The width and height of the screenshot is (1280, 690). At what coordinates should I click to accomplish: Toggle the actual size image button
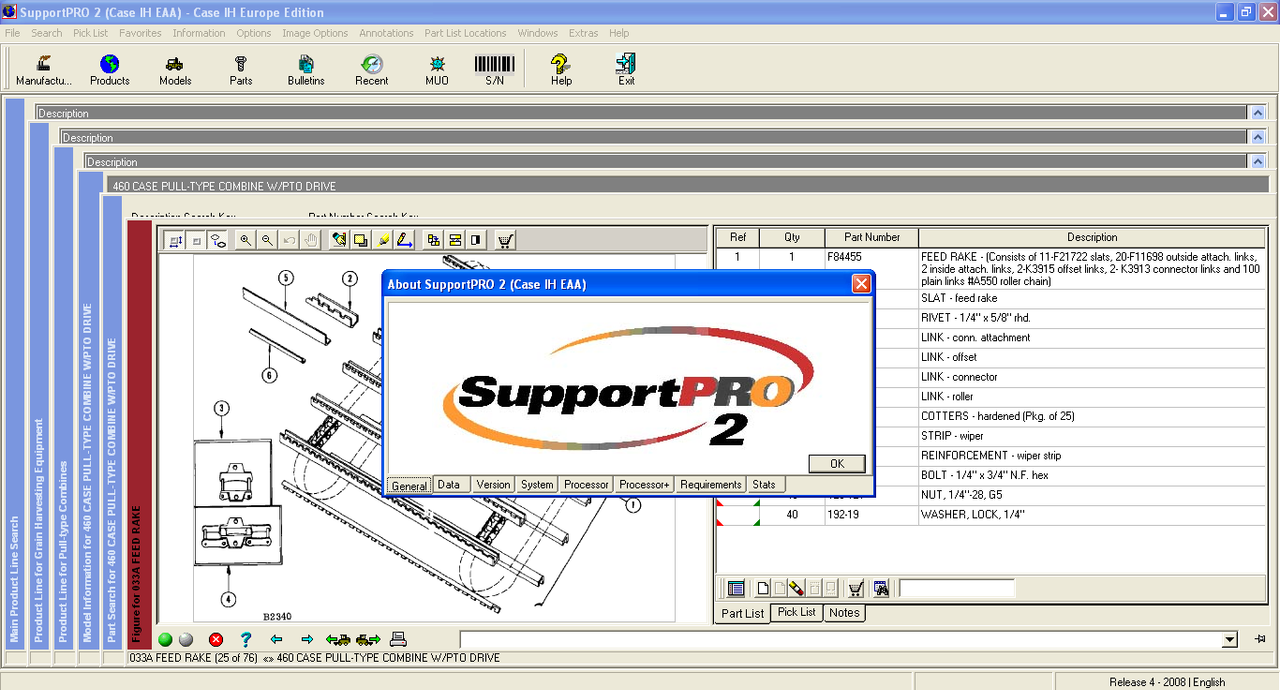[196, 240]
